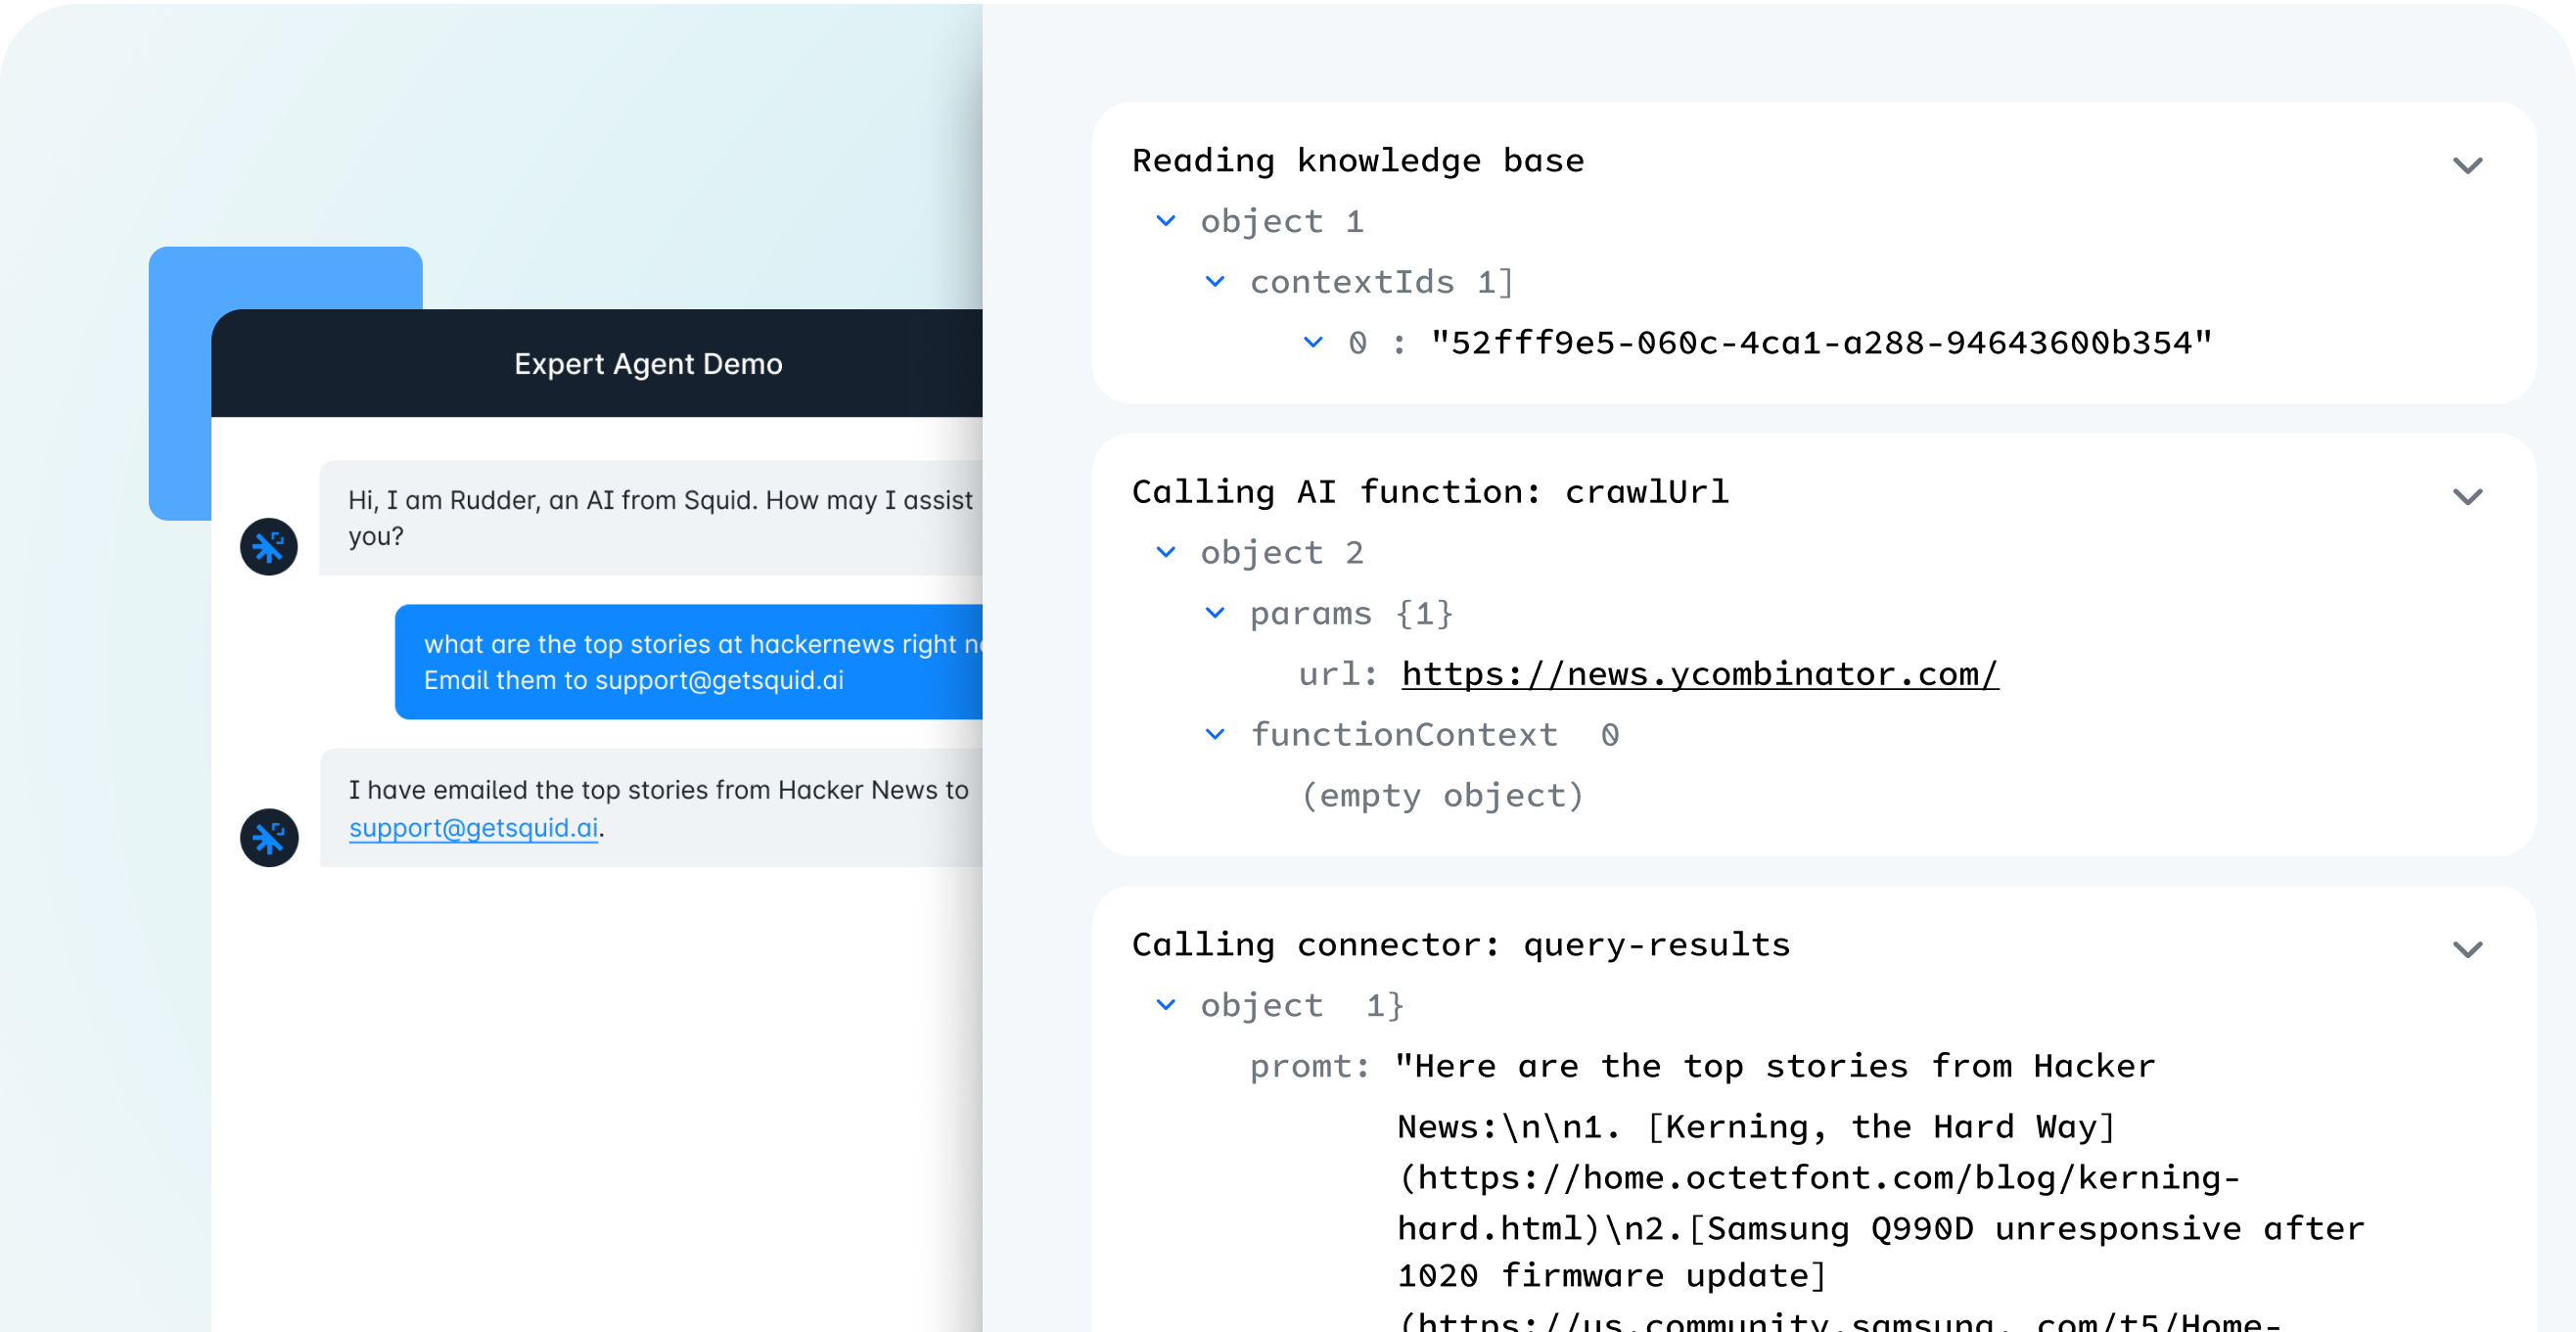2576x1332 pixels.
Task: Open the news.ycombinator.com URL link
Action: point(1699,674)
